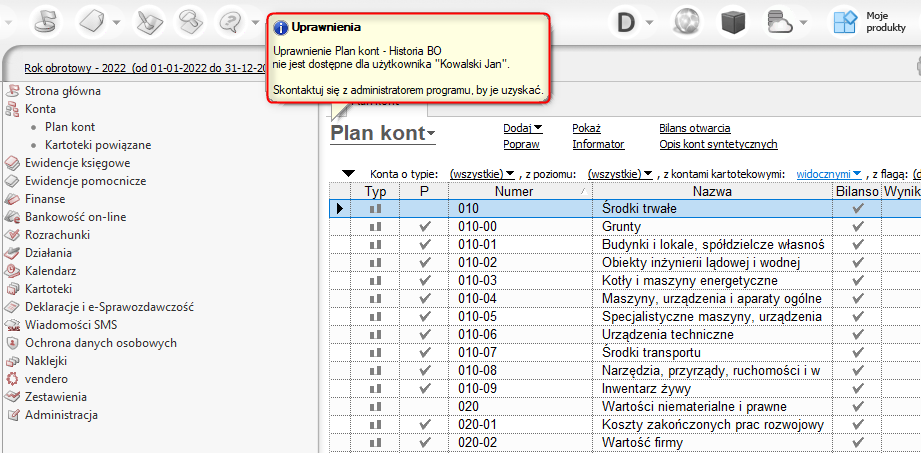Sort by the Numer column header
The image size is (921, 453).
coord(520,191)
